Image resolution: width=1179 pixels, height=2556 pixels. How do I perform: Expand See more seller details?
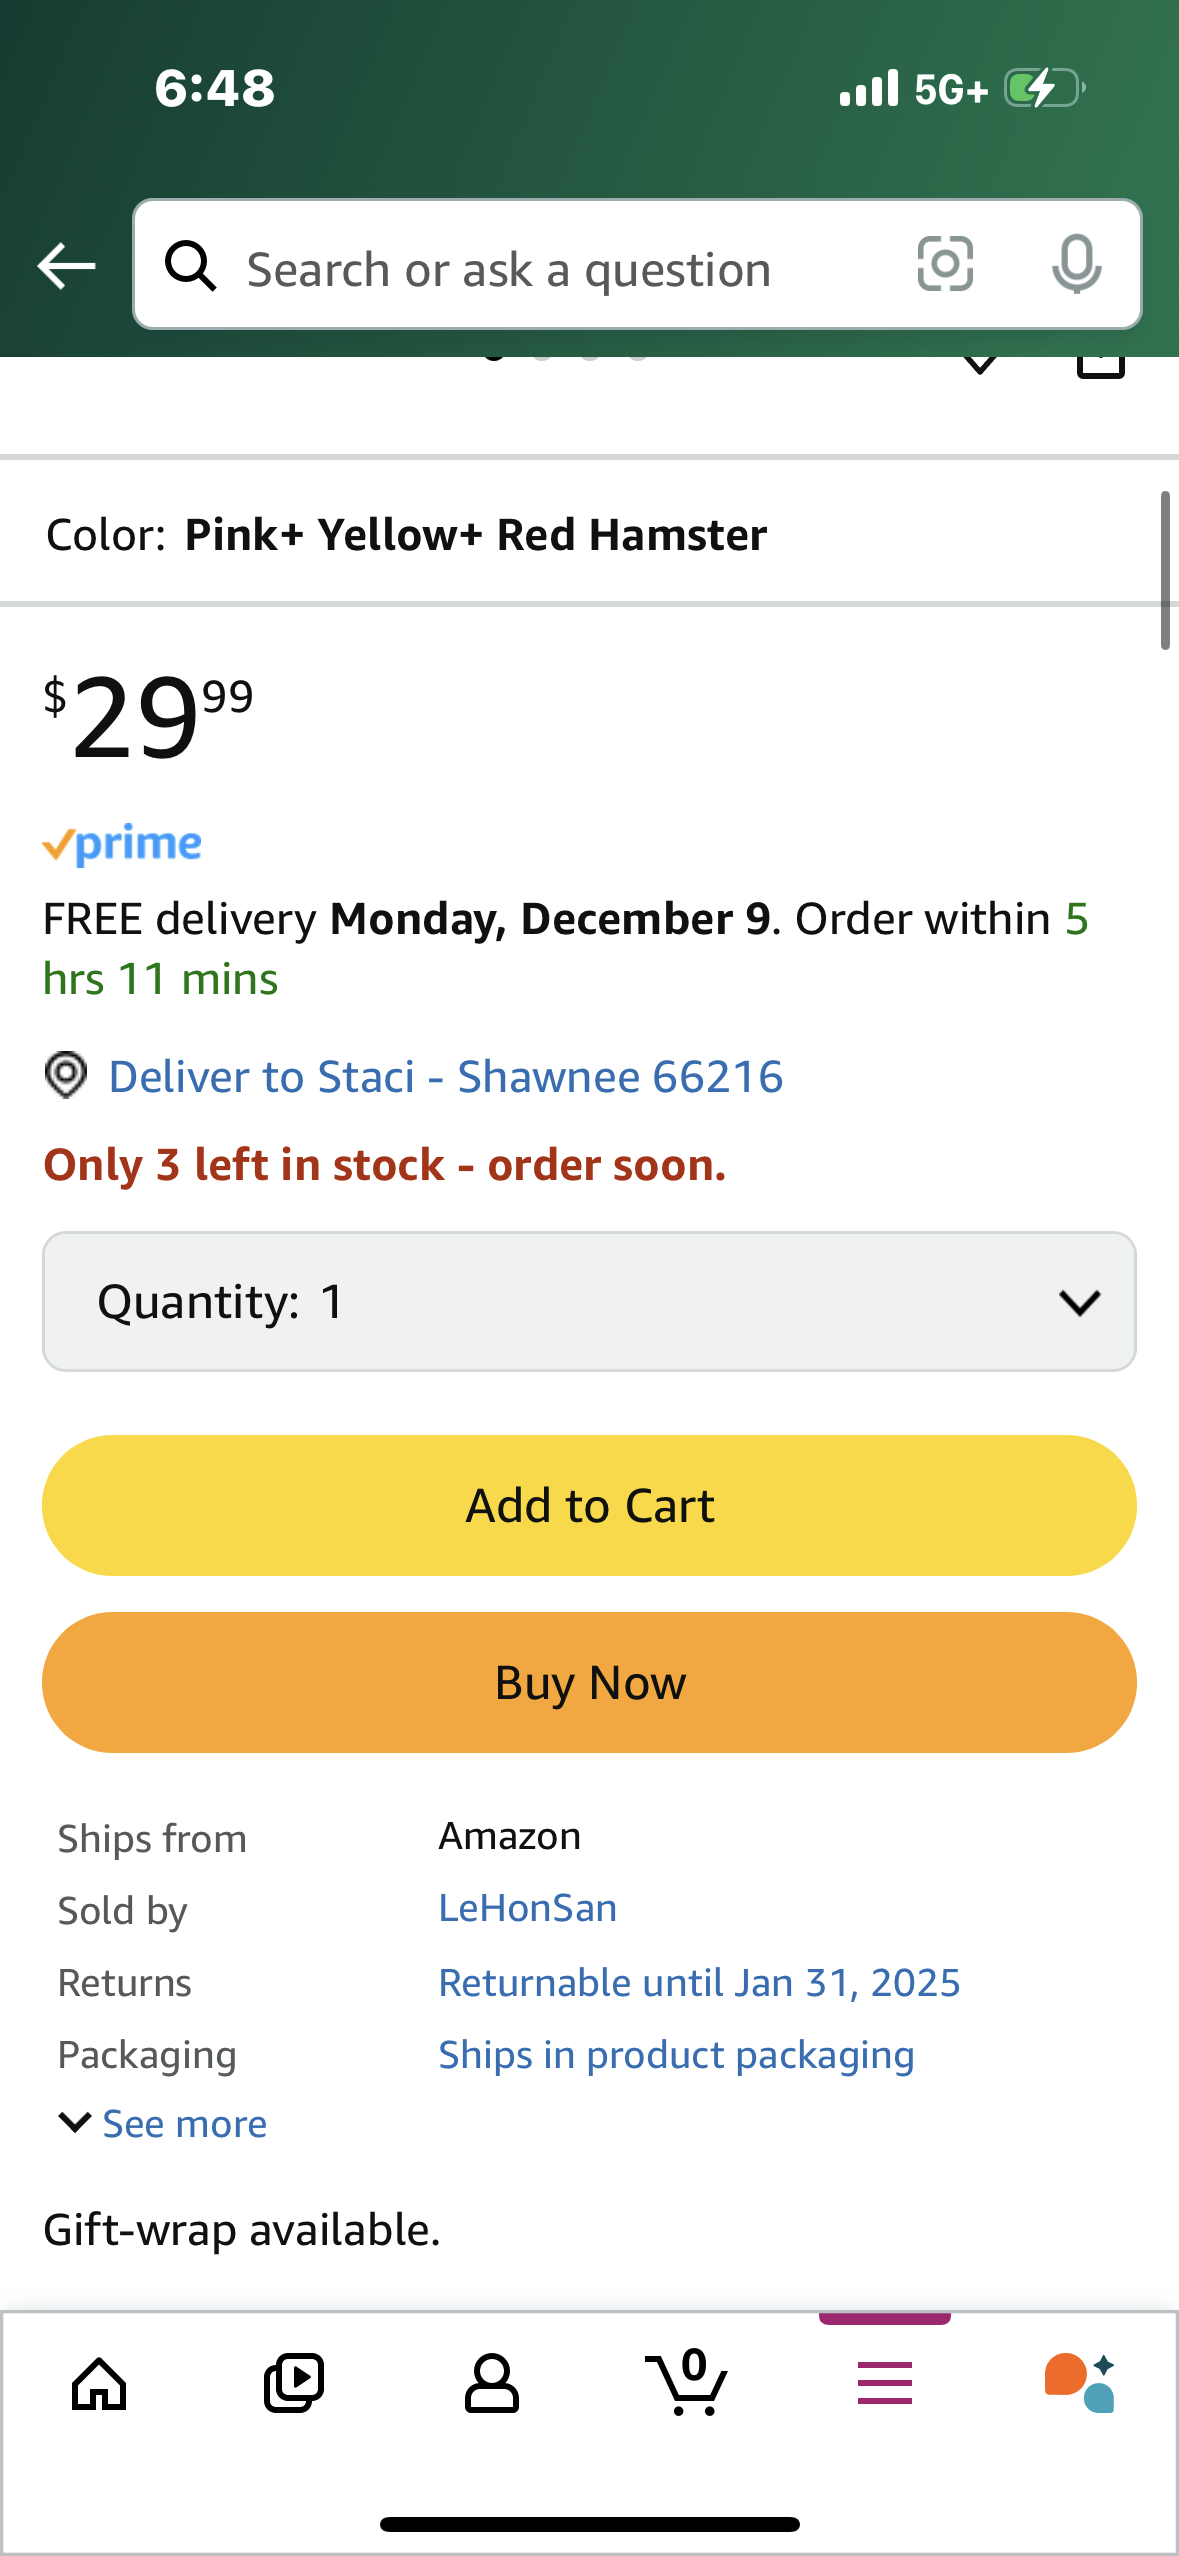tap(163, 2123)
